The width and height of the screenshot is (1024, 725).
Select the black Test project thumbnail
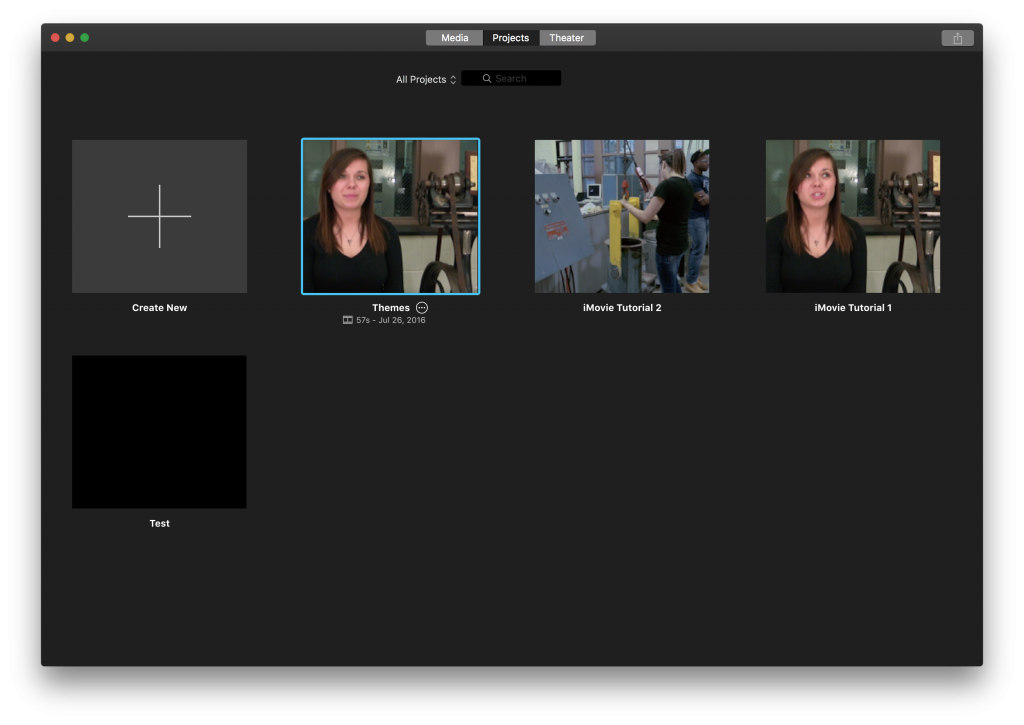159,432
